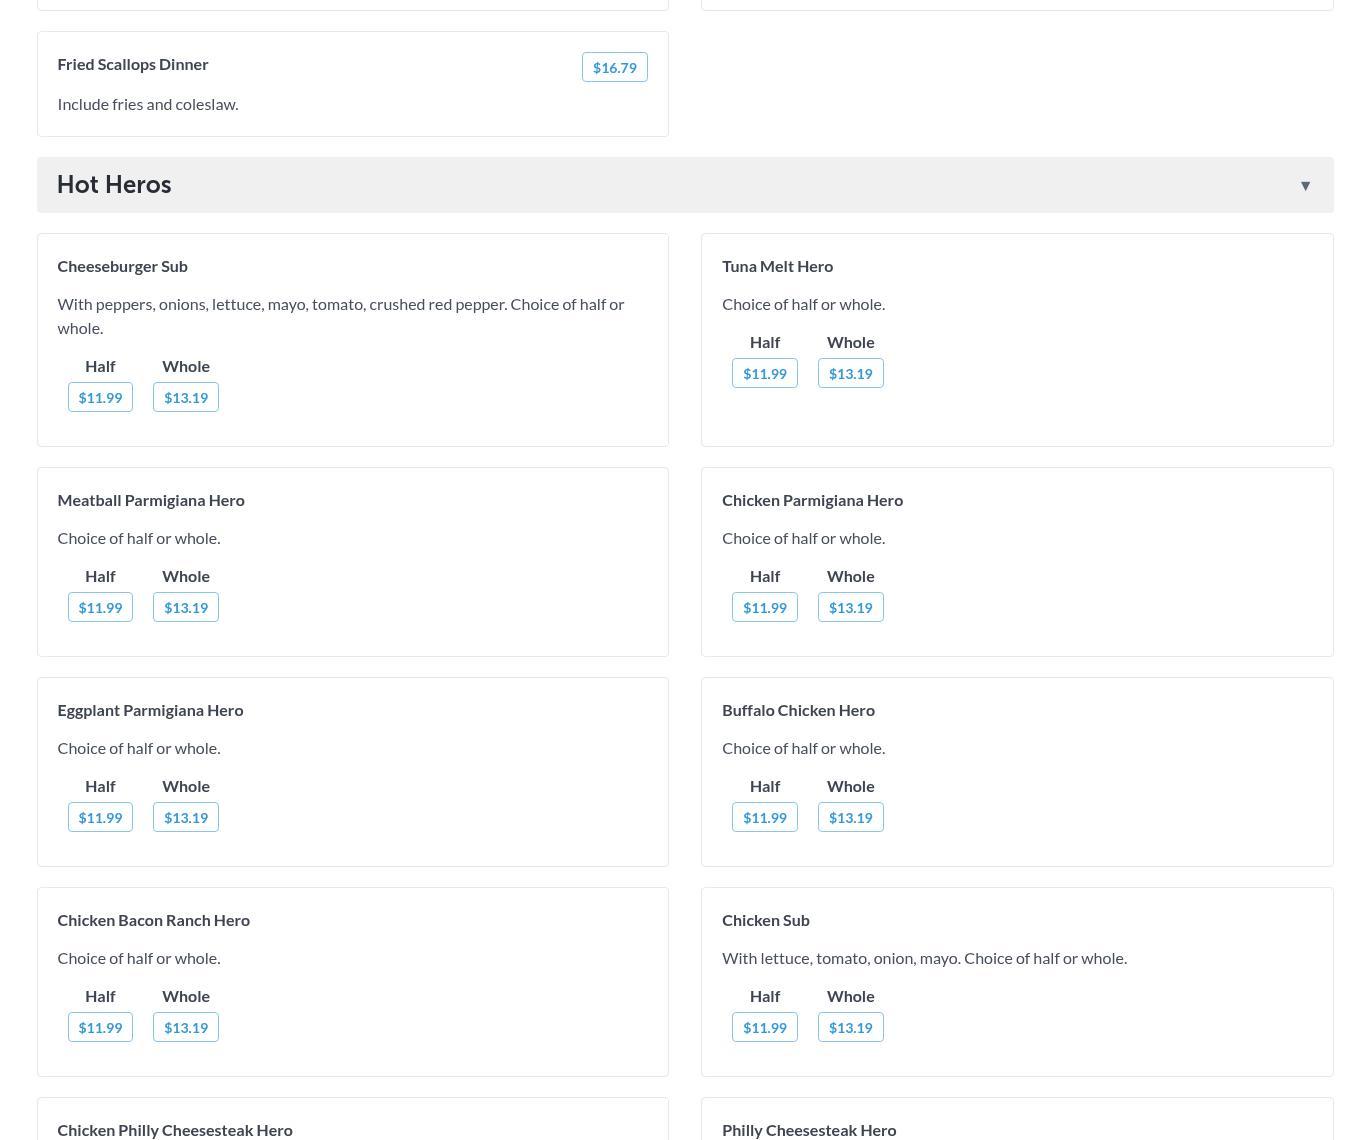Pick Half Meatball Parmigiana Hero price
1370x1140 pixels.
100,608
